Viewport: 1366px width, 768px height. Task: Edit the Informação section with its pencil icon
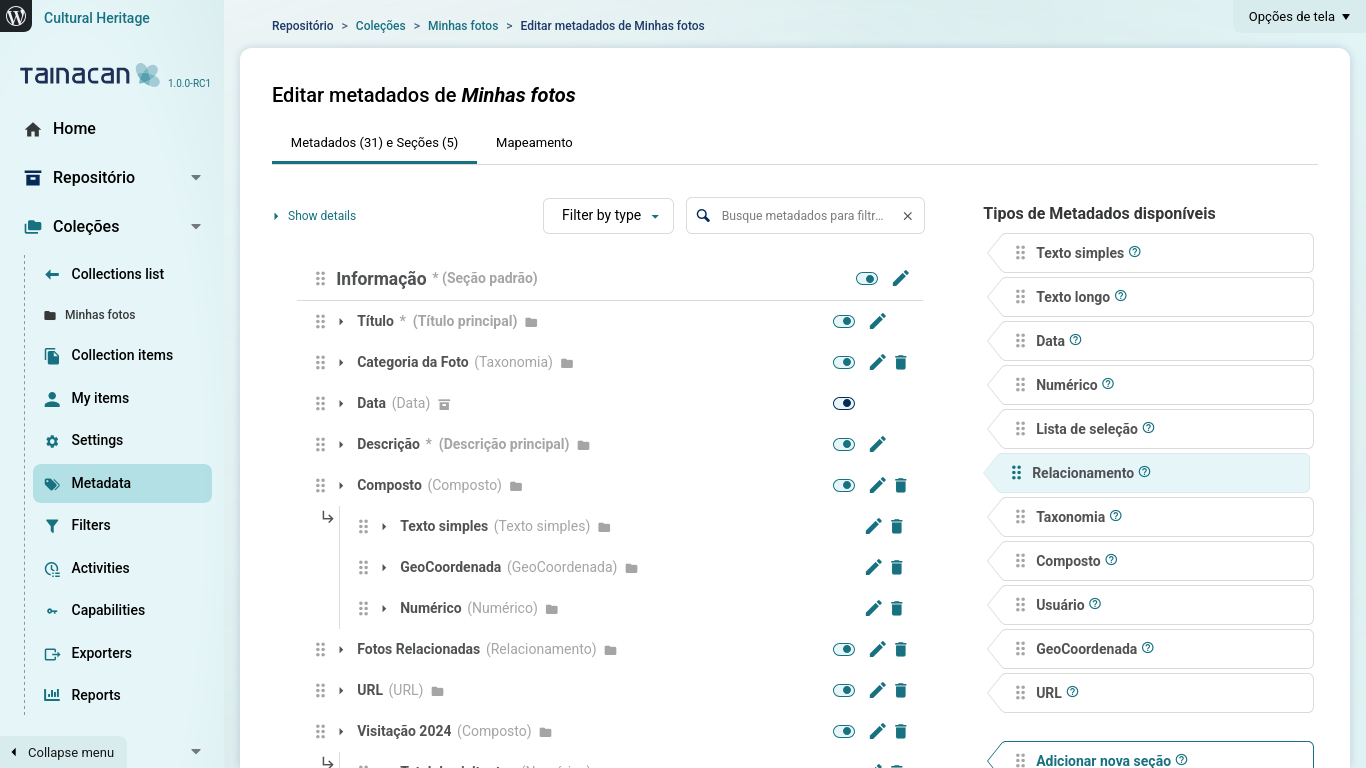click(901, 278)
